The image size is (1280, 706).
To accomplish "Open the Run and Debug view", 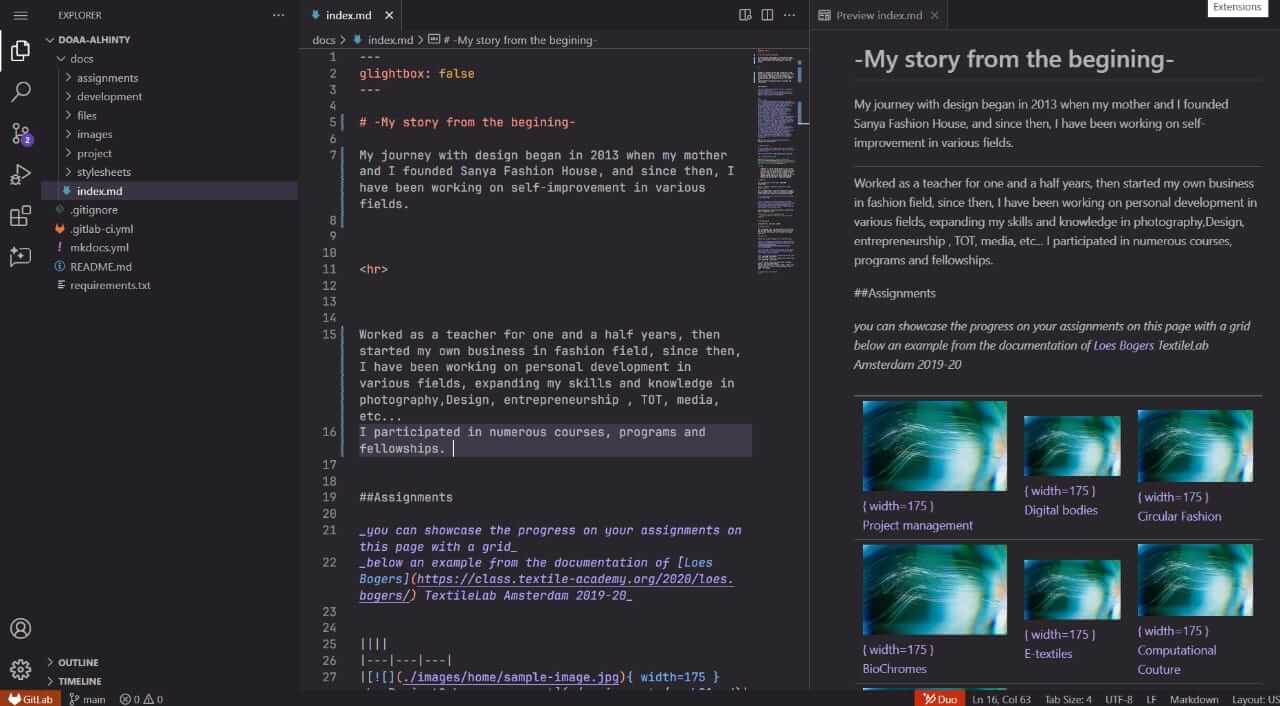I will point(20,175).
